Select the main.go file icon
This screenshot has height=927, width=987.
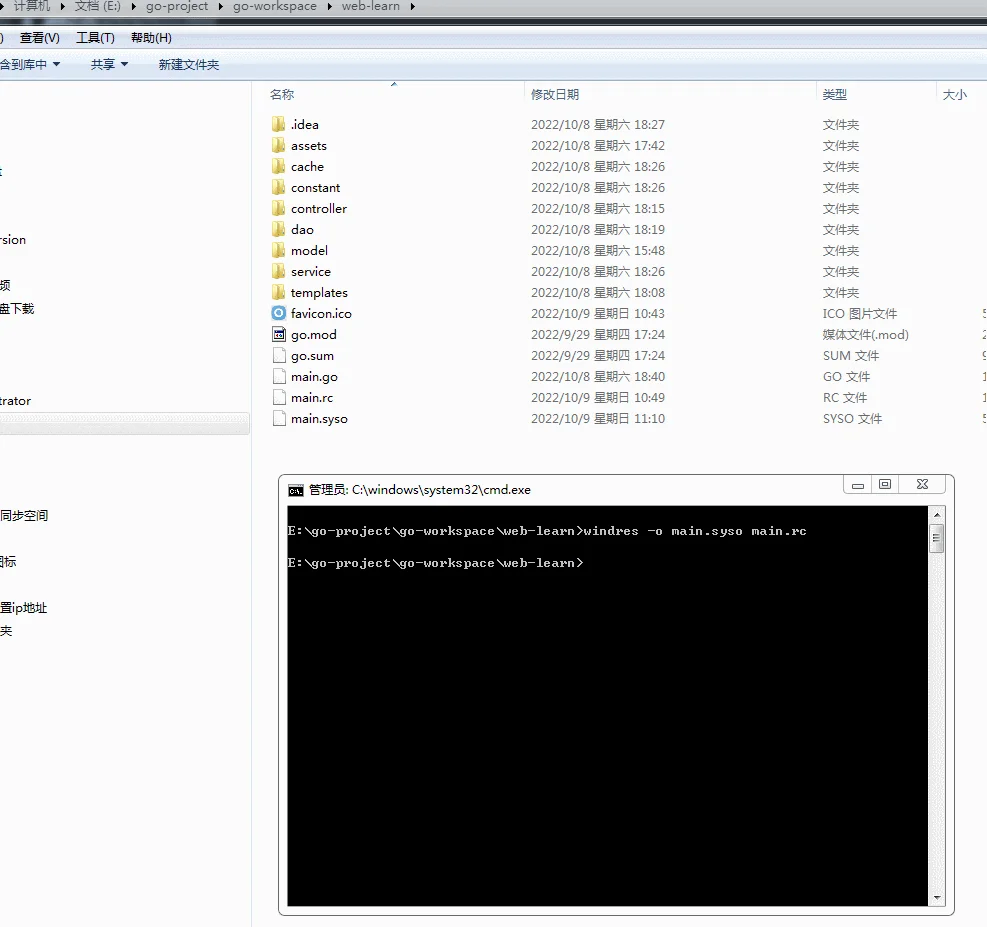279,376
